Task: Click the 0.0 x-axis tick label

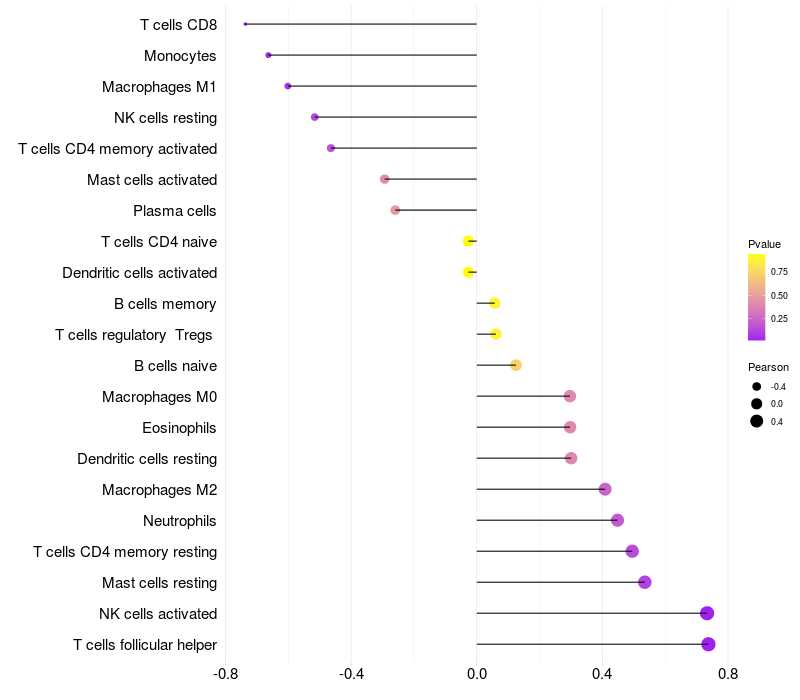Action: (477, 674)
